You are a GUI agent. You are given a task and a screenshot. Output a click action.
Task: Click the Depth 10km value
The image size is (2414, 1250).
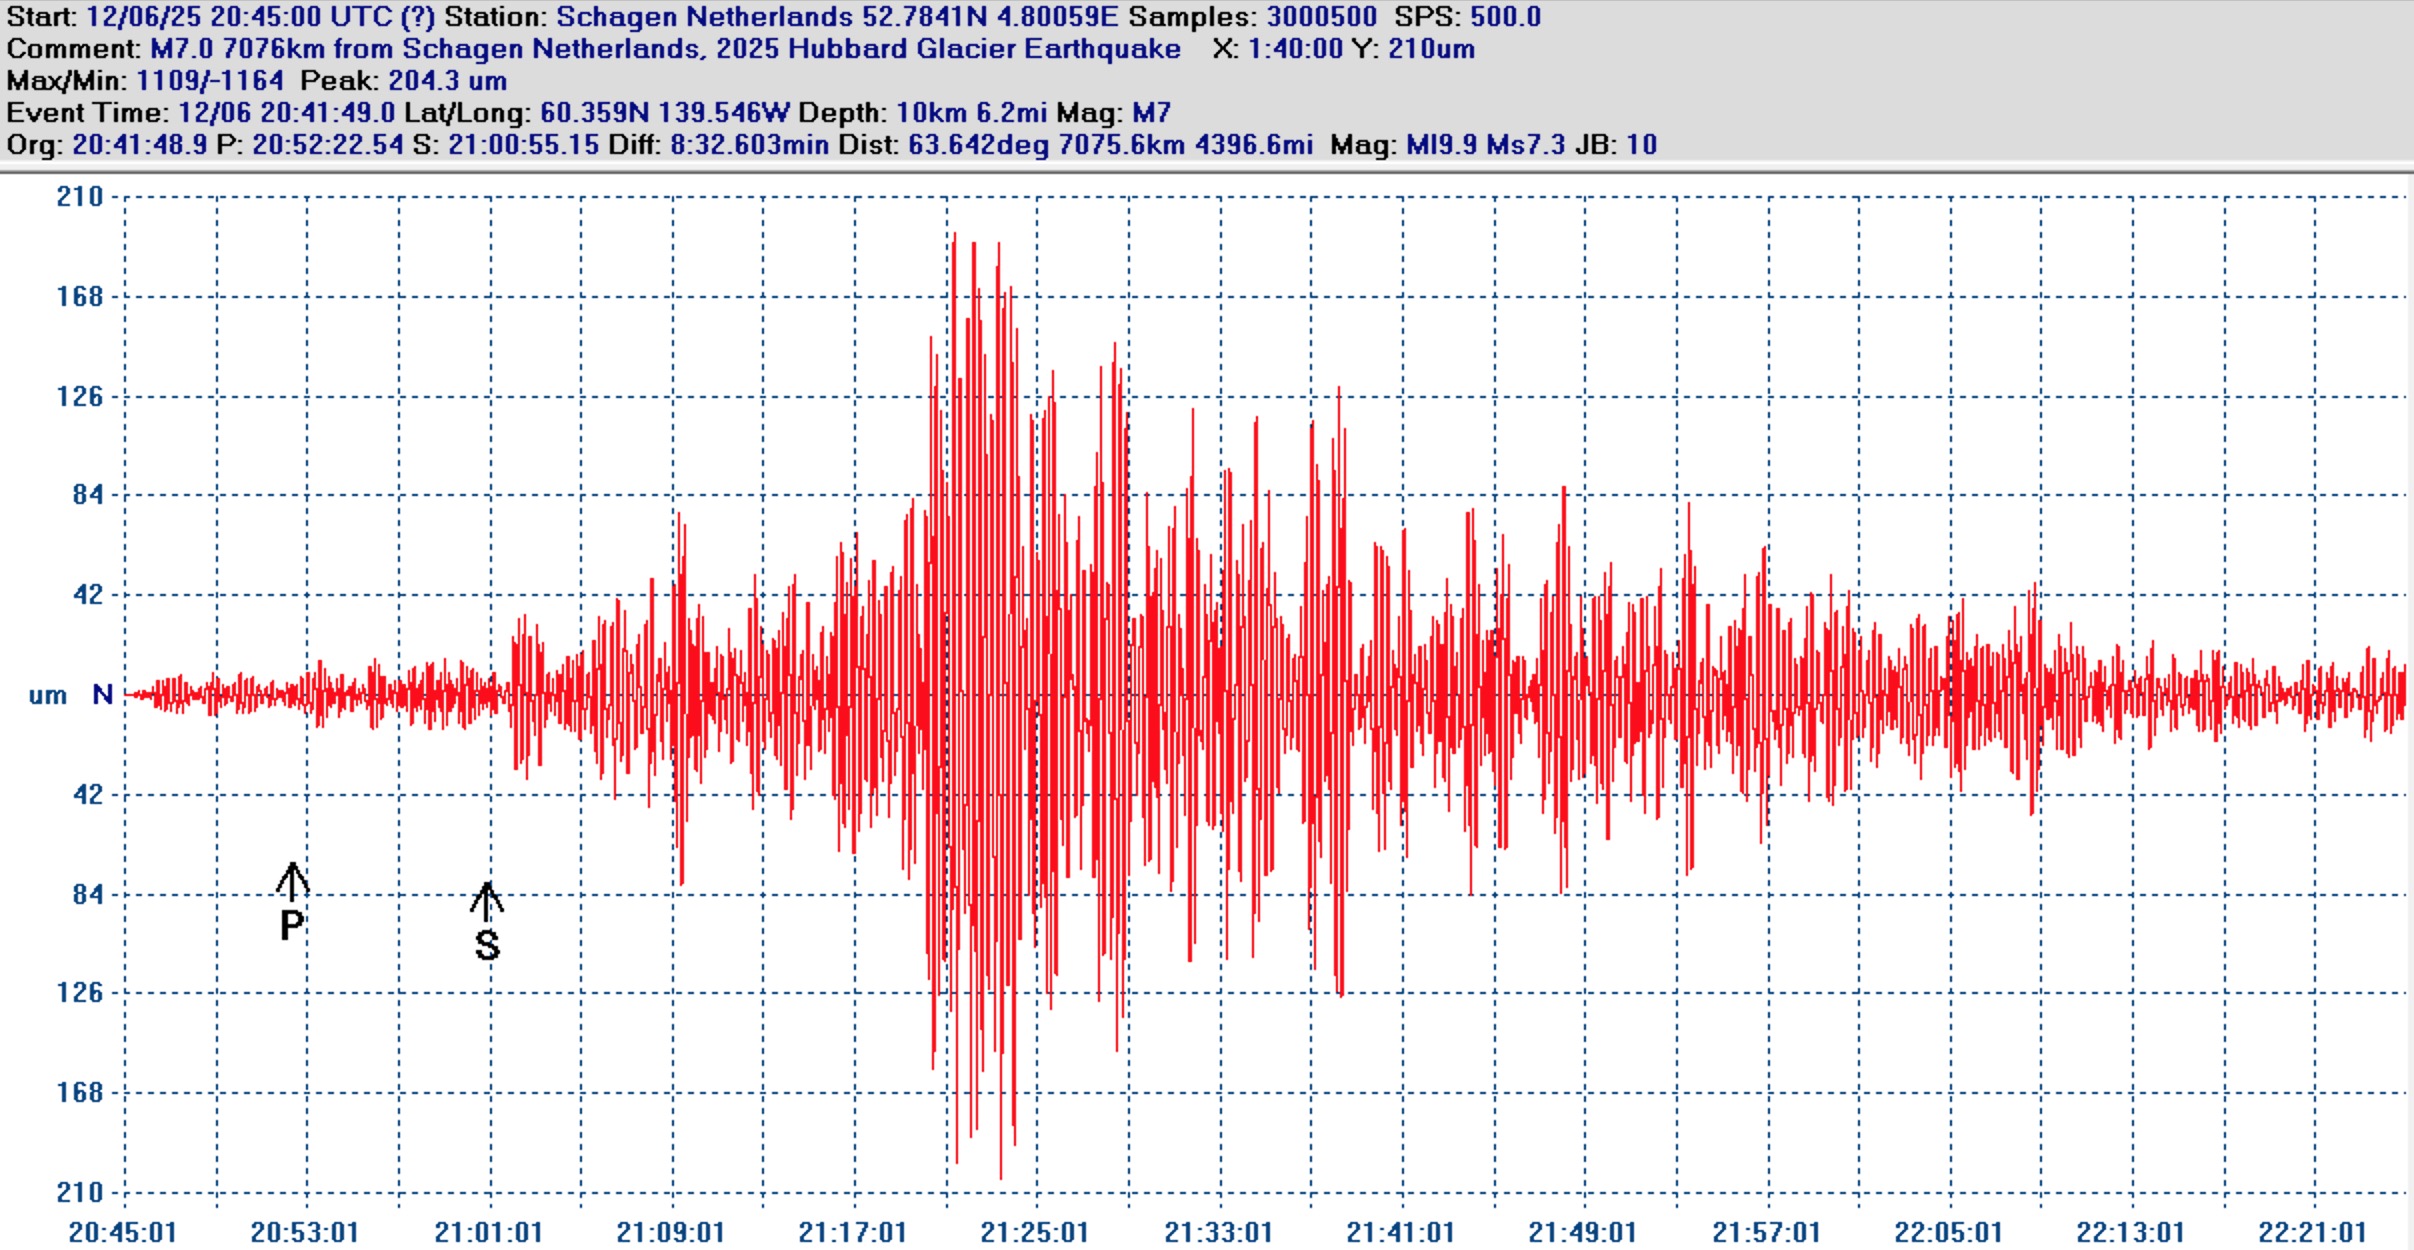pos(931,113)
